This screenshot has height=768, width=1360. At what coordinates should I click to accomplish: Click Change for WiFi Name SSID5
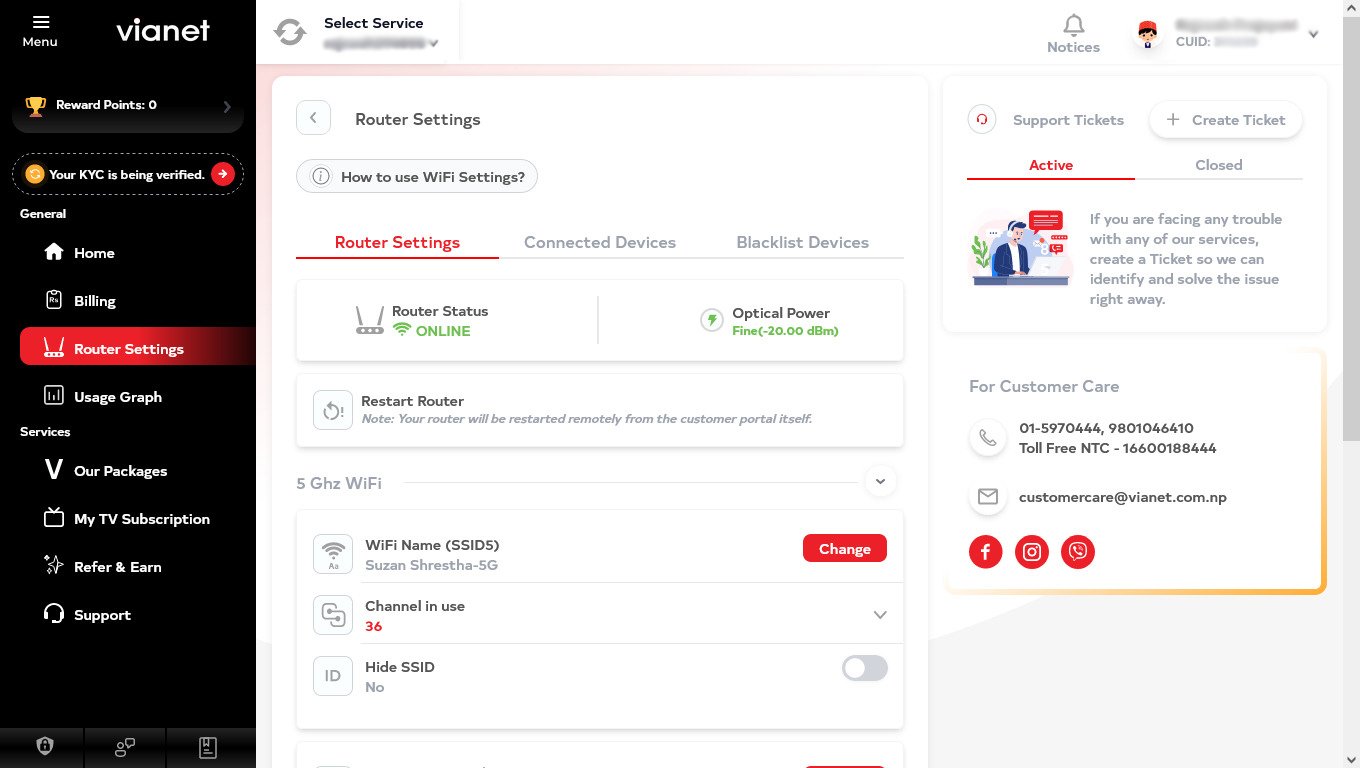point(844,549)
